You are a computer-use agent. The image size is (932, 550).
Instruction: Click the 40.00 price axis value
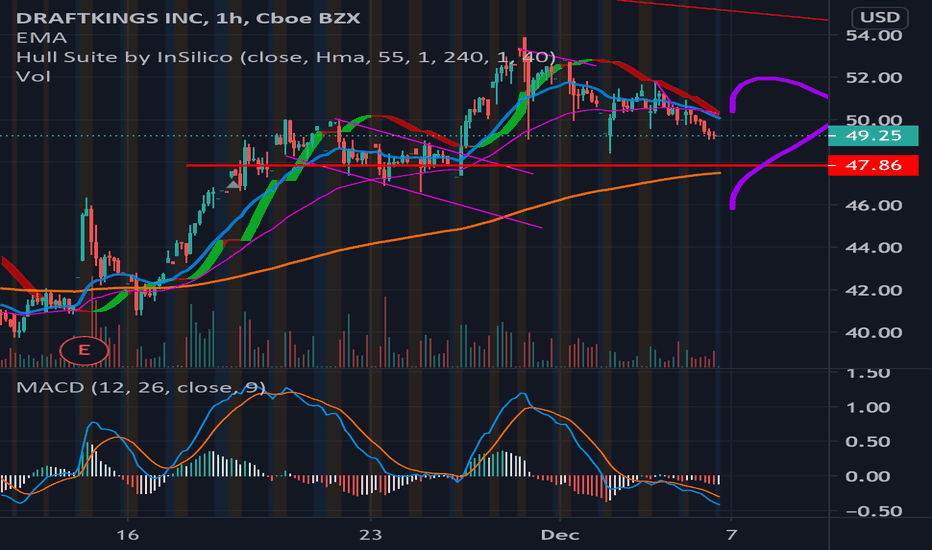click(873, 332)
